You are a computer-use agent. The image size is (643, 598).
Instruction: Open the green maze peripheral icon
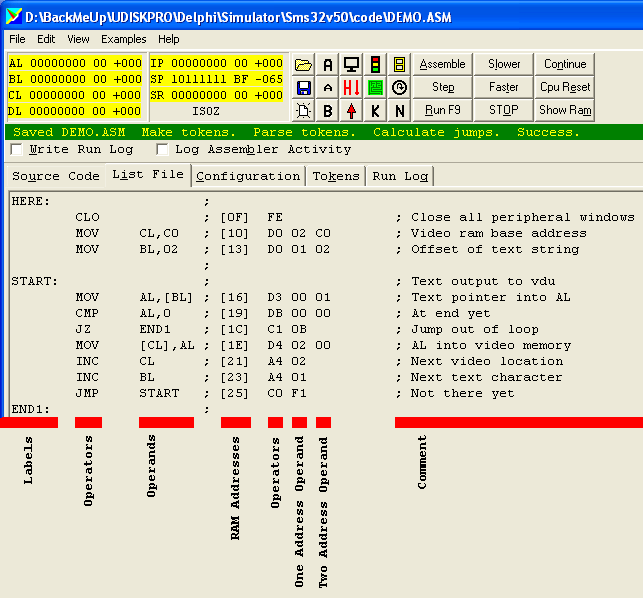pos(375,88)
